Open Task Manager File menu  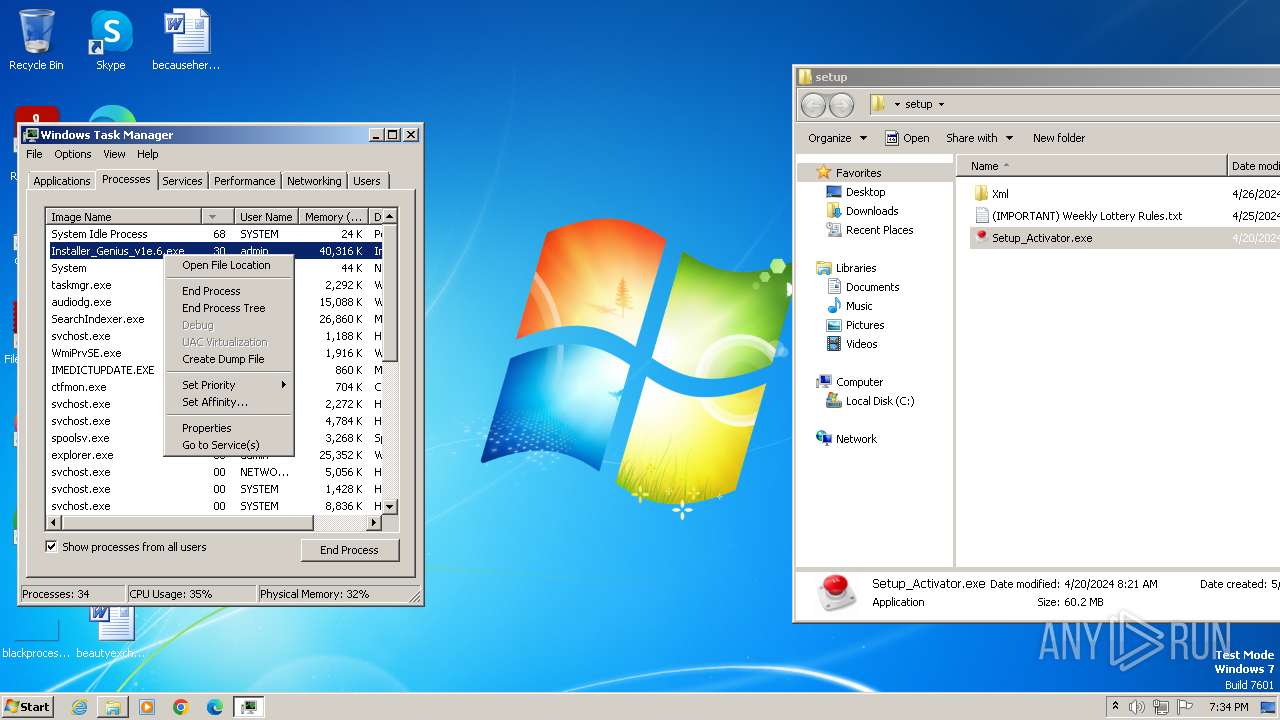[34, 154]
